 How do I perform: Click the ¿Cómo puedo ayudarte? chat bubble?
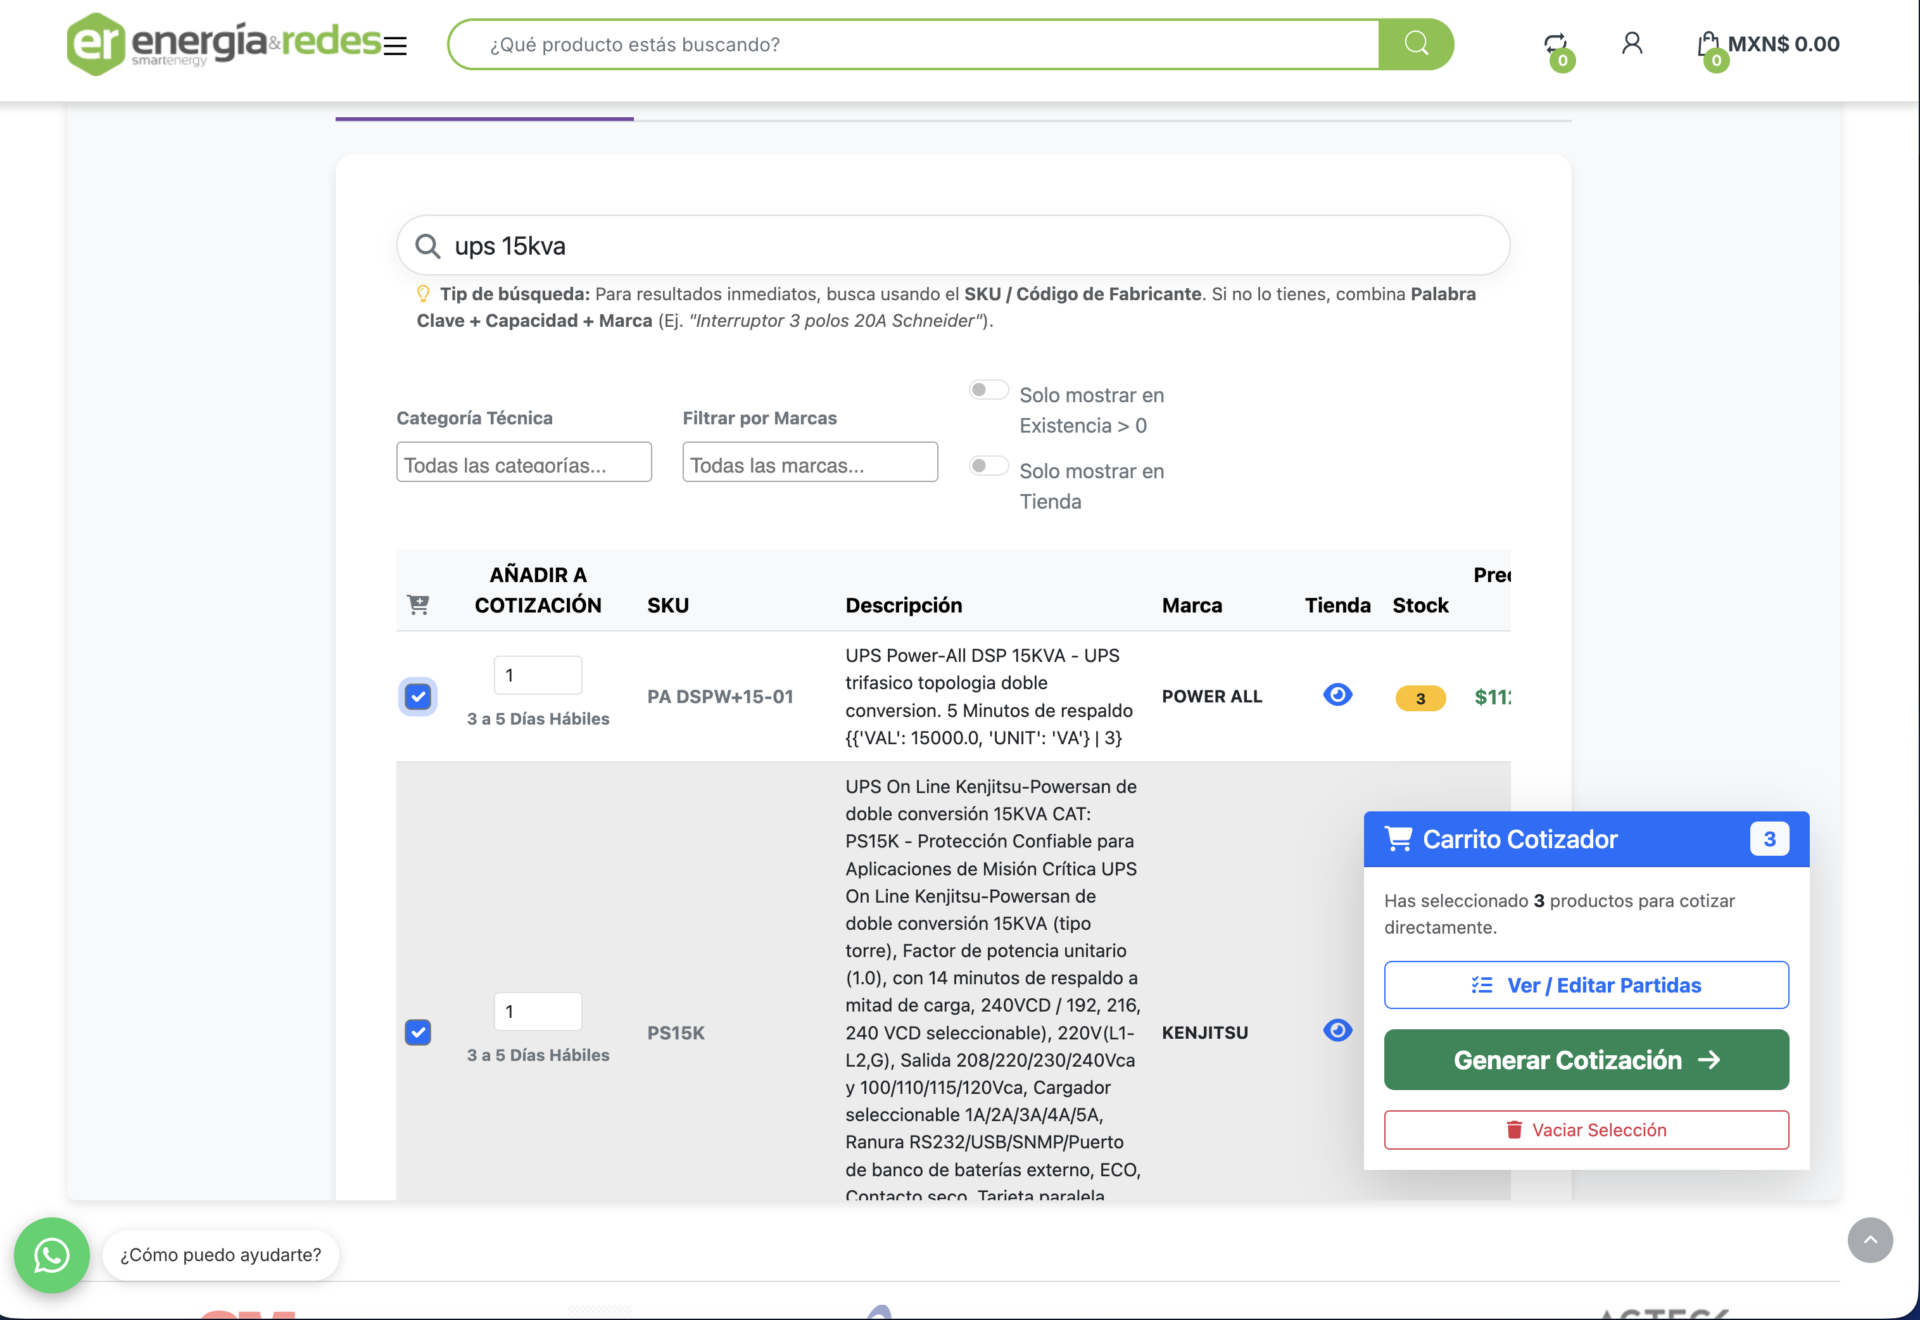pyautogui.click(x=221, y=1255)
